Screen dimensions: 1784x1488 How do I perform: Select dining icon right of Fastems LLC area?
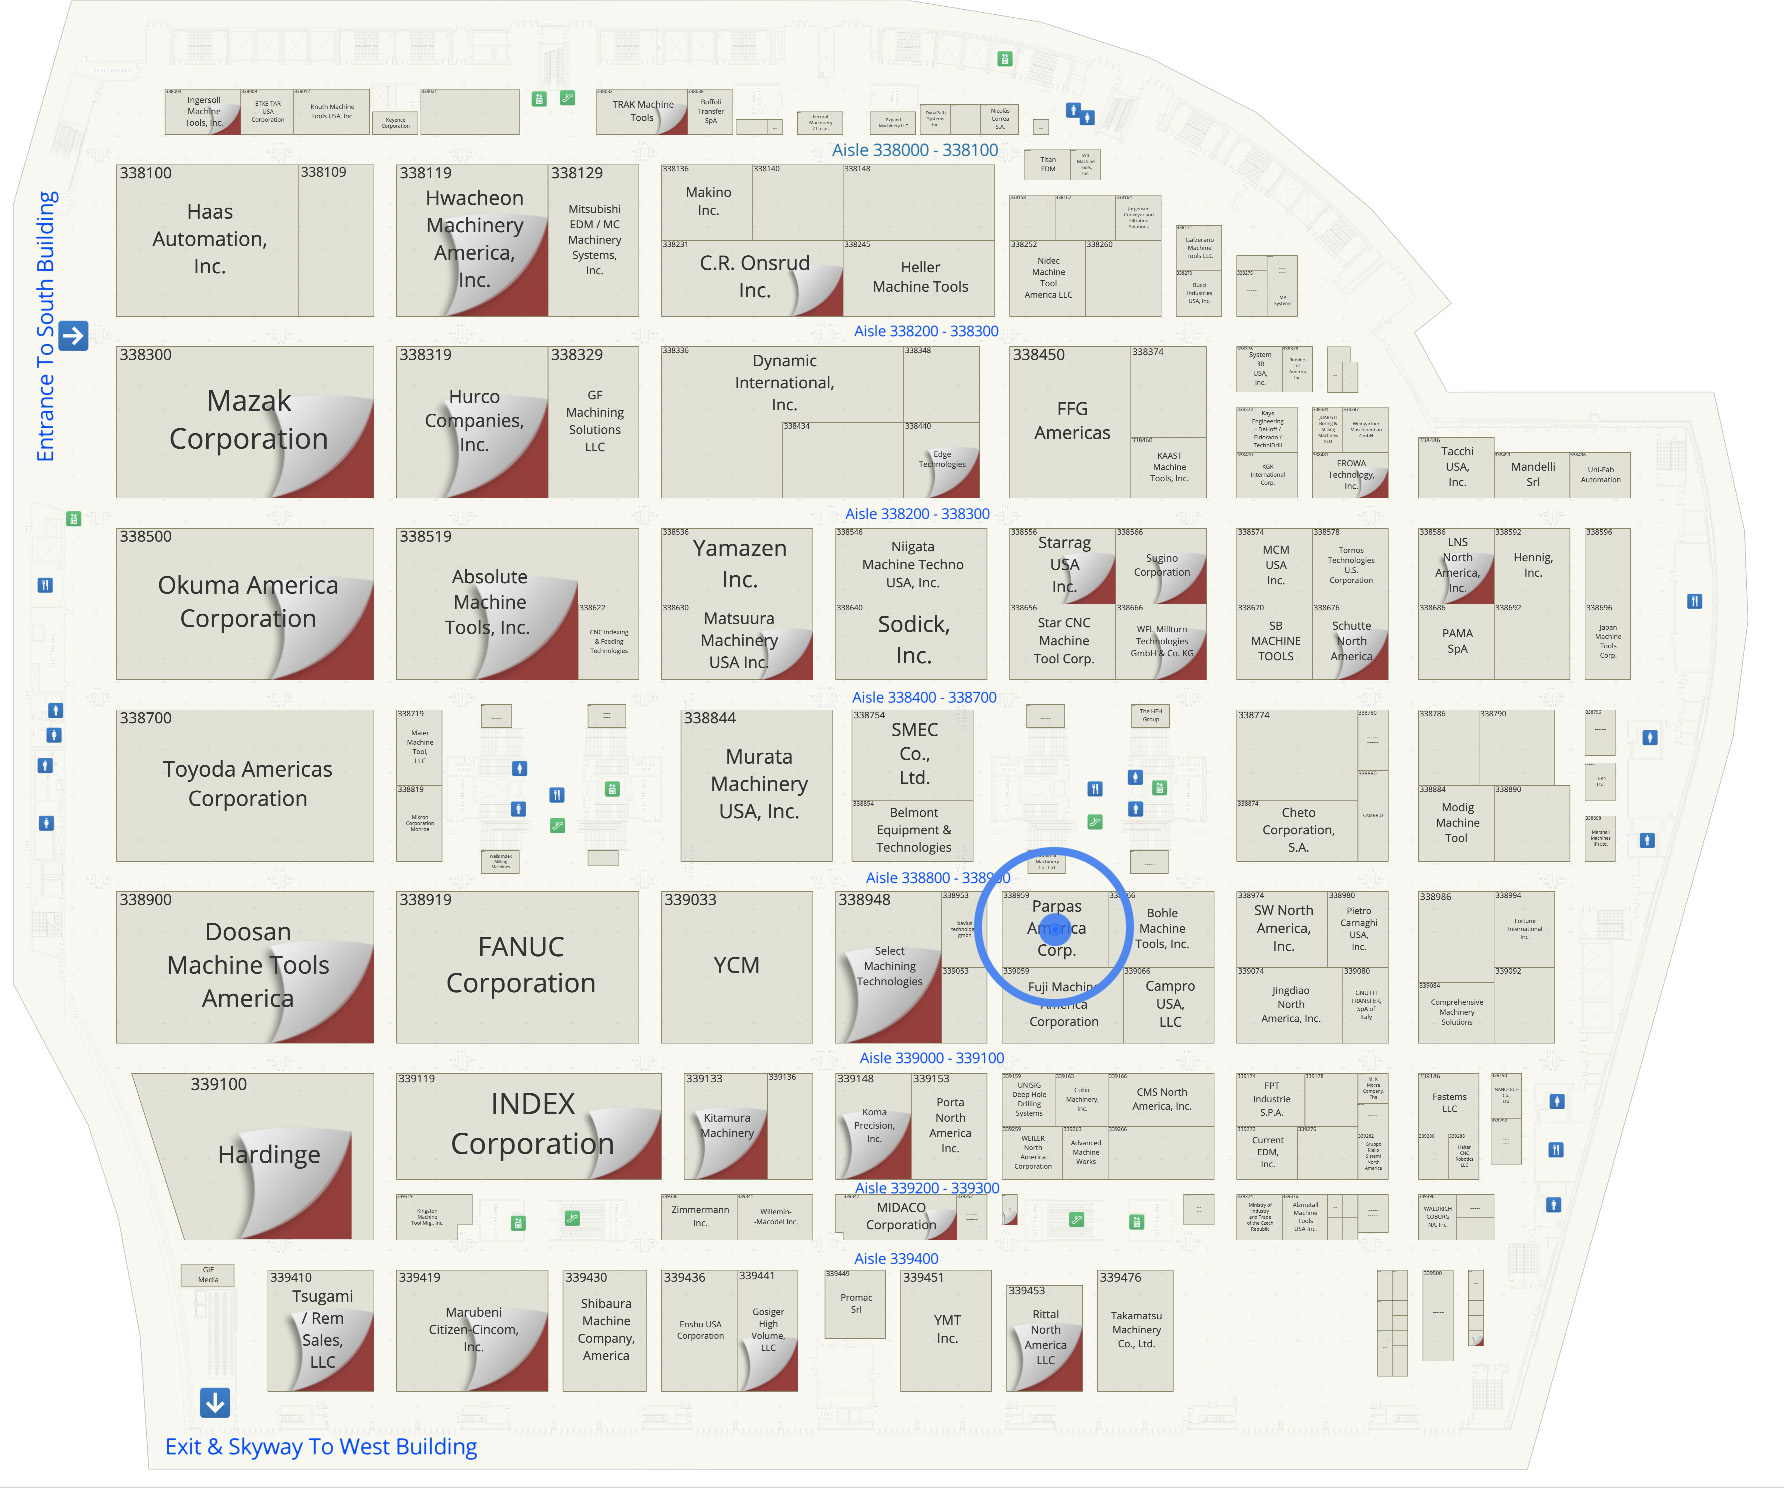[1556, 1150]
